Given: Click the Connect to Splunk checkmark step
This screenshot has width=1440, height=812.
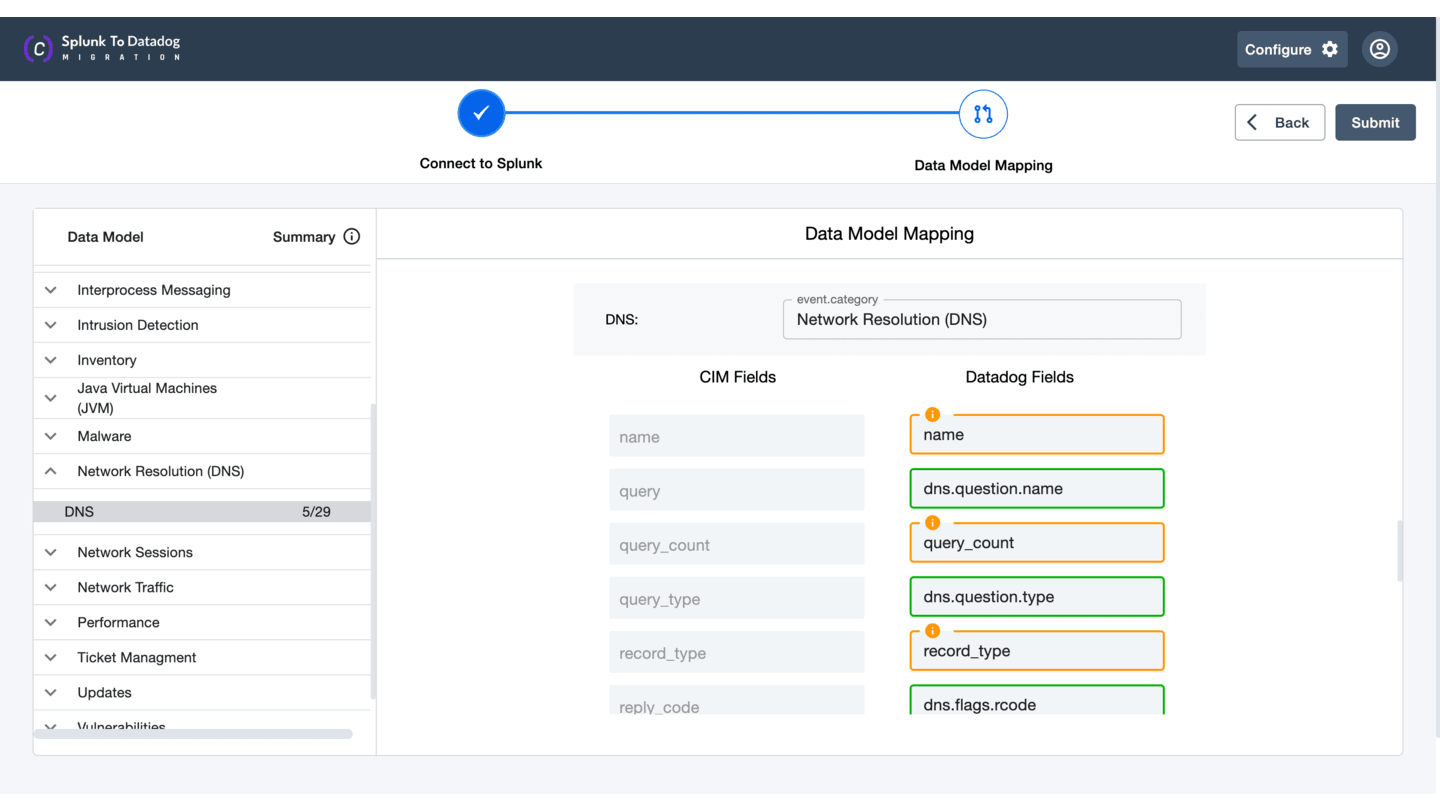Looking at the screenshot, I should click(481, 113).
